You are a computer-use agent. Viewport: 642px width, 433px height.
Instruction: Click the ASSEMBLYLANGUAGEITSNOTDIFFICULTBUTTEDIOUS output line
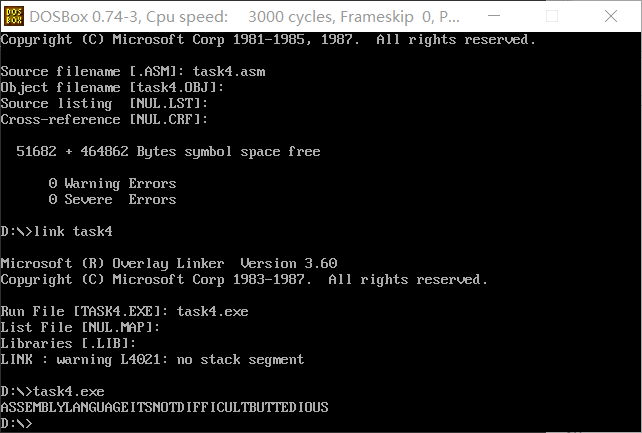(x=165, y=407)
